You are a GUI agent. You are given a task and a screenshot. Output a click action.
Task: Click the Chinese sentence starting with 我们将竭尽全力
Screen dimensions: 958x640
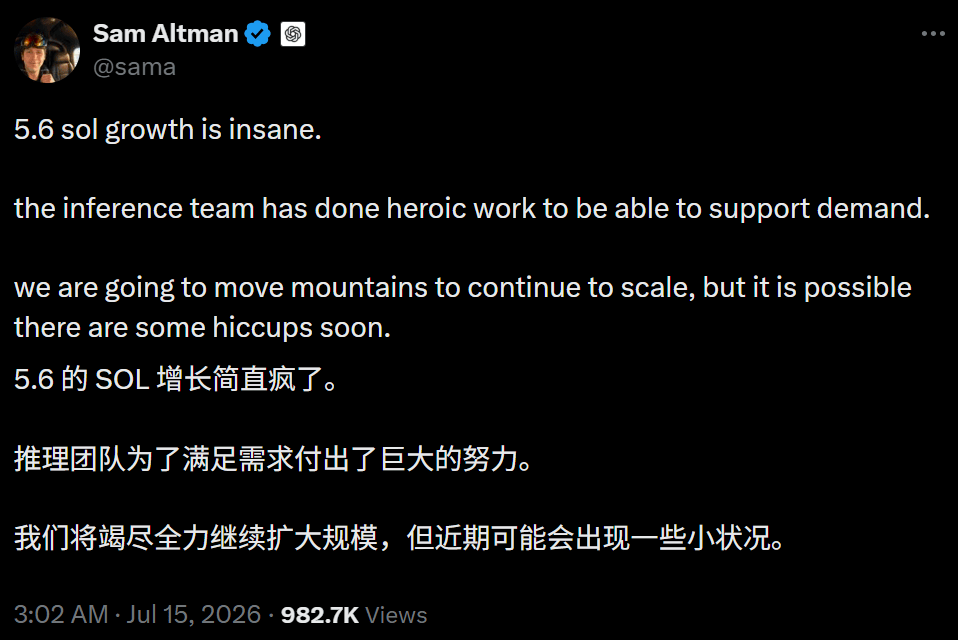(x=399, y=538)
